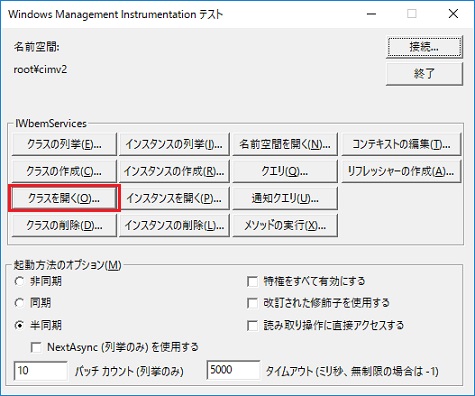Click the 終了 exit button
The width and height of the screenshot is (475, 396).
coord(424,74)
